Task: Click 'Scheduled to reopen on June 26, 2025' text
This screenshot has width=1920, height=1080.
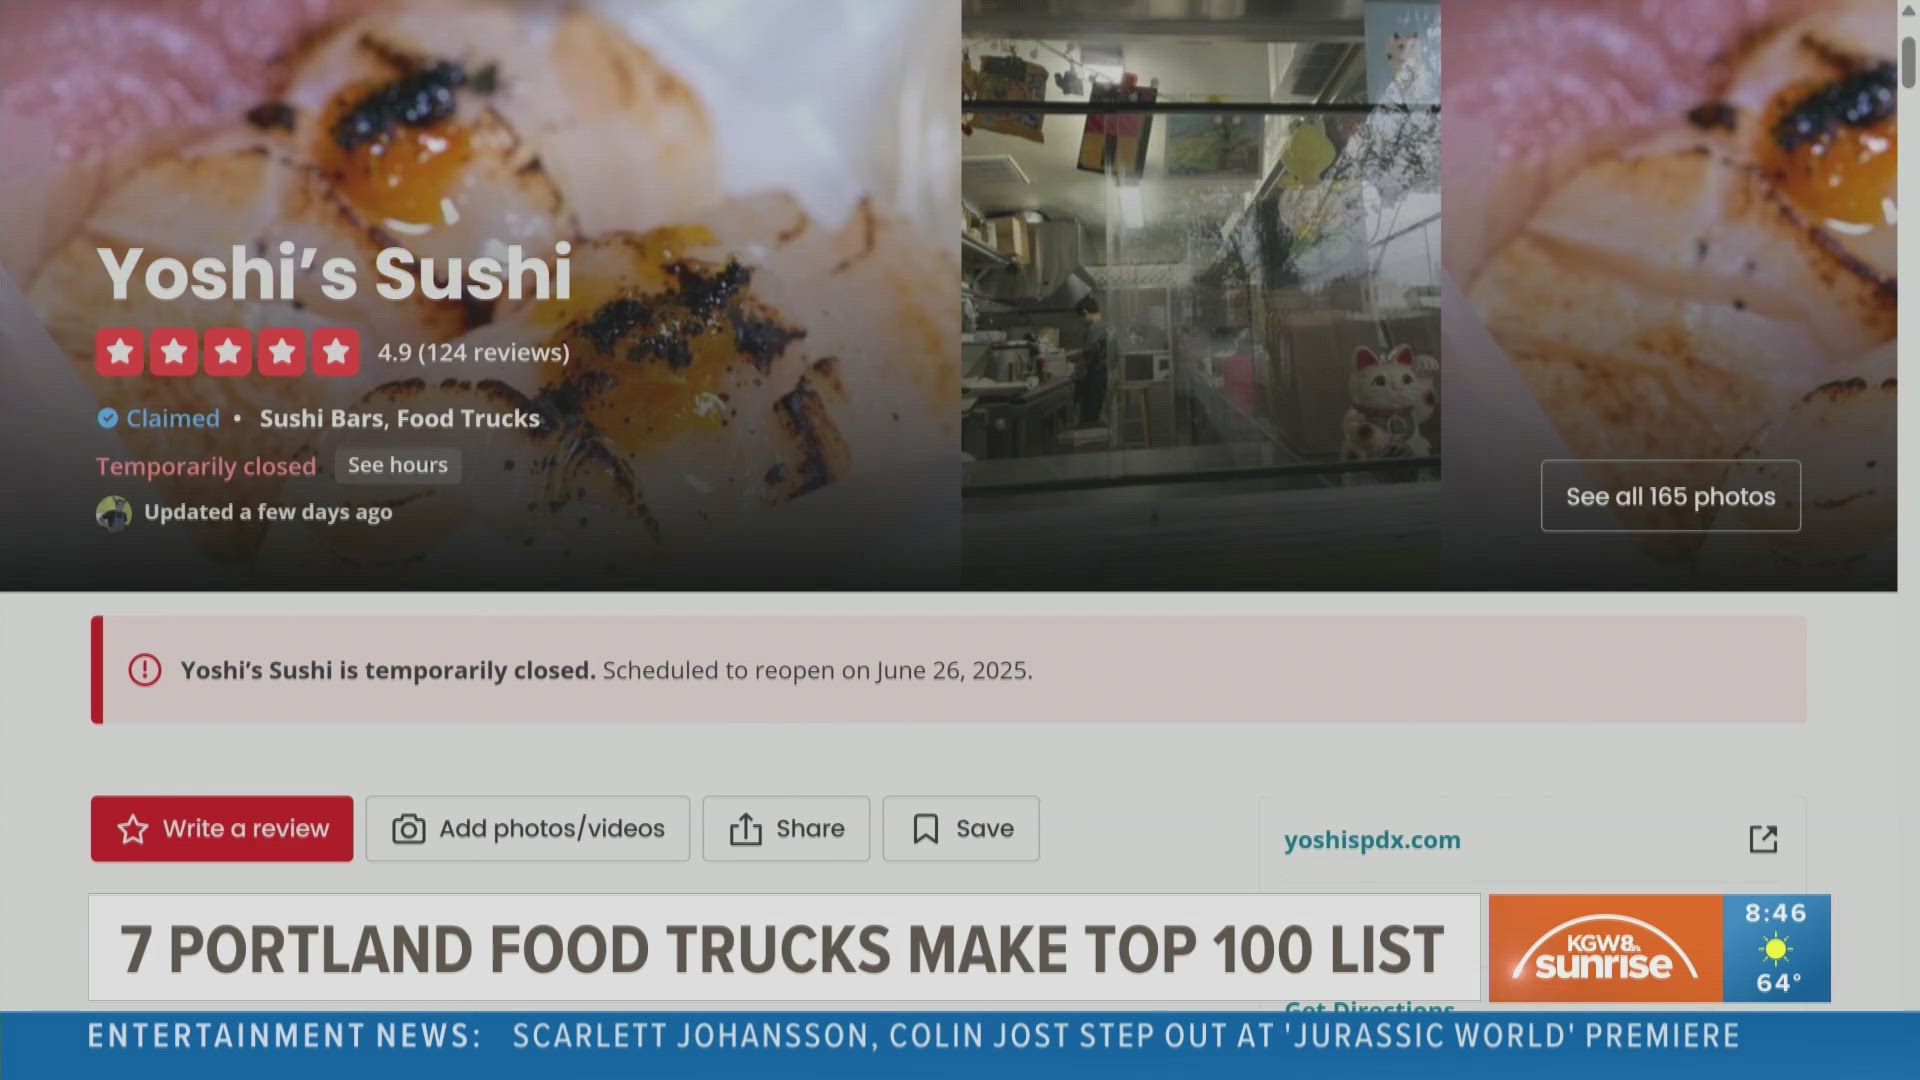Action: point(817,670)
